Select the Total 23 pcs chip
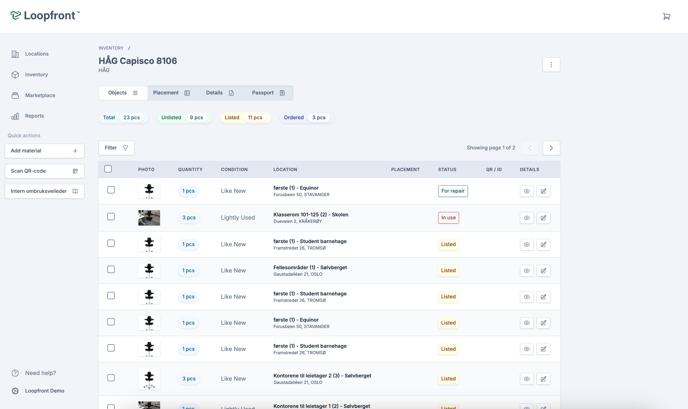The width and height of the screenshot is (688, 409). pyautogui.click(x=122, y=118)
